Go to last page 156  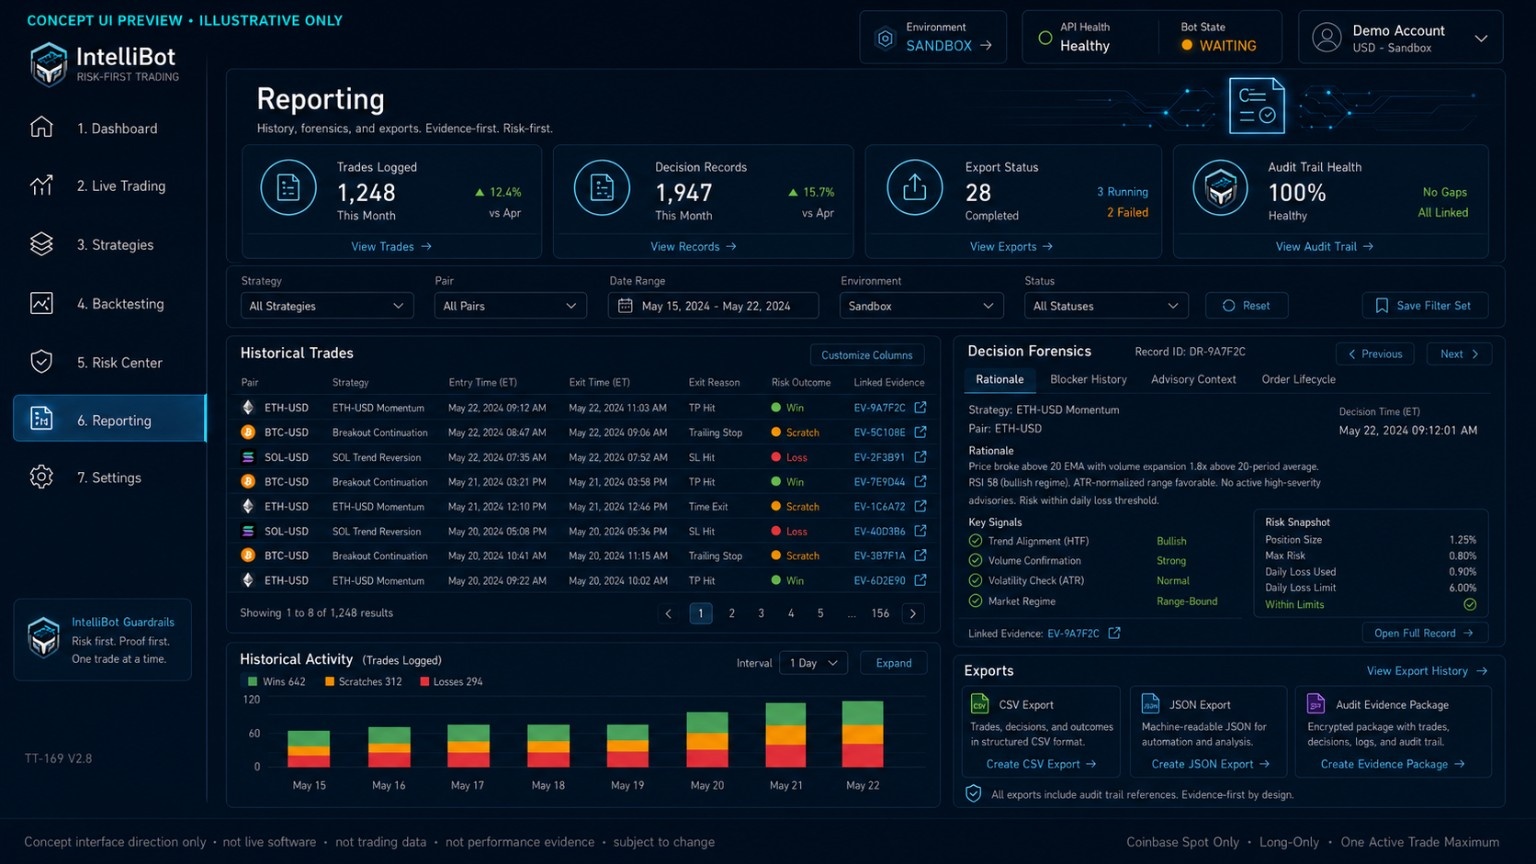point(880,613)
